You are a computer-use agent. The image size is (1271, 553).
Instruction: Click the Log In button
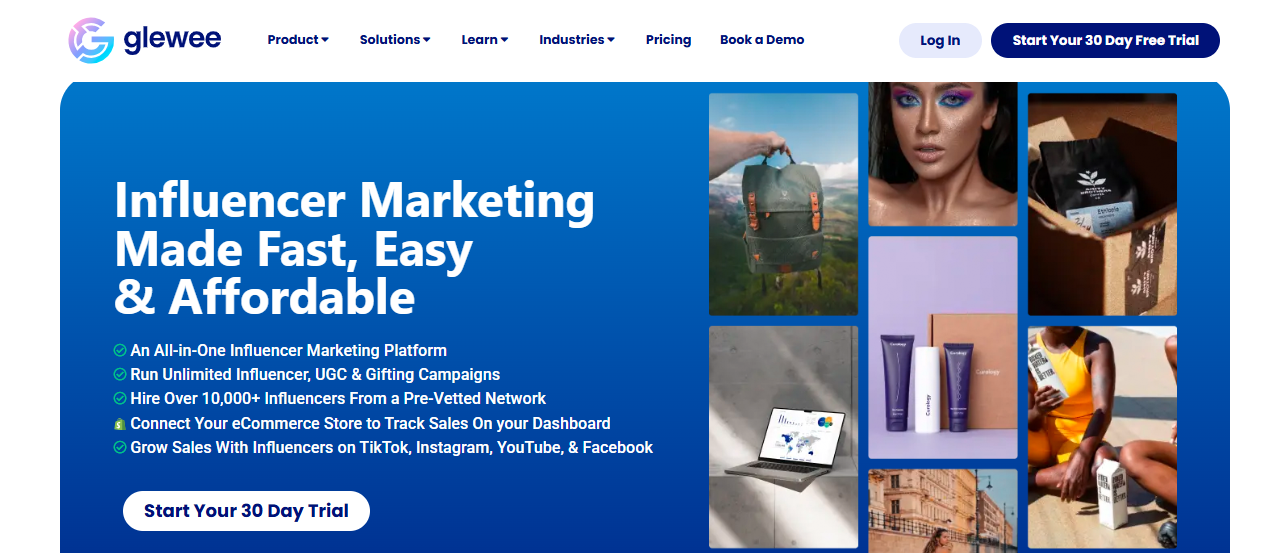940,40
